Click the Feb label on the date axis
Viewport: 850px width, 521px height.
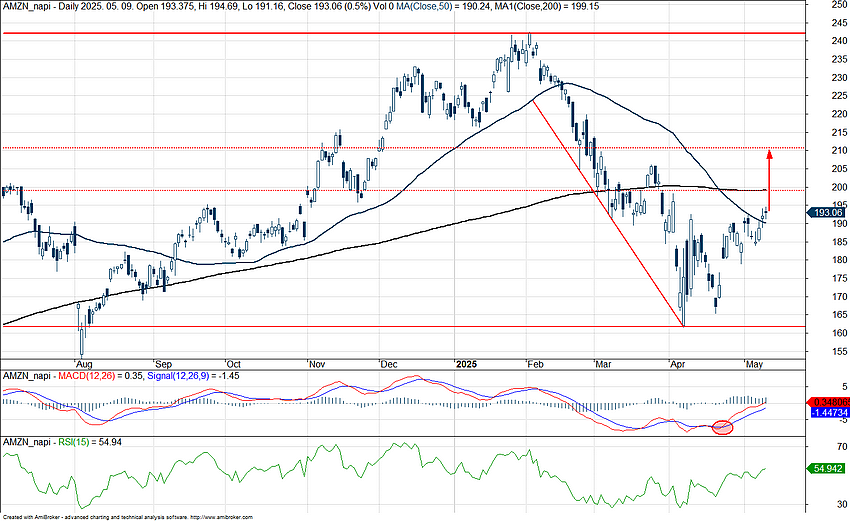point(535,364)
